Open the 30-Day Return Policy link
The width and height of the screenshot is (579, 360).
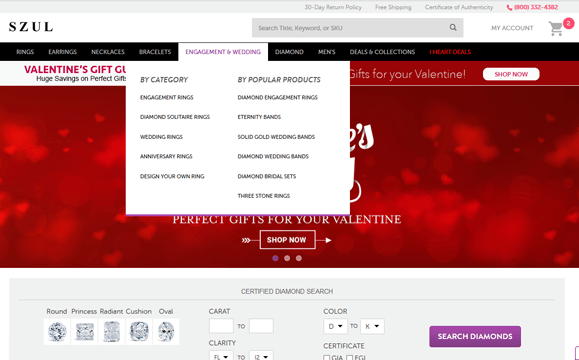(333, 7)
